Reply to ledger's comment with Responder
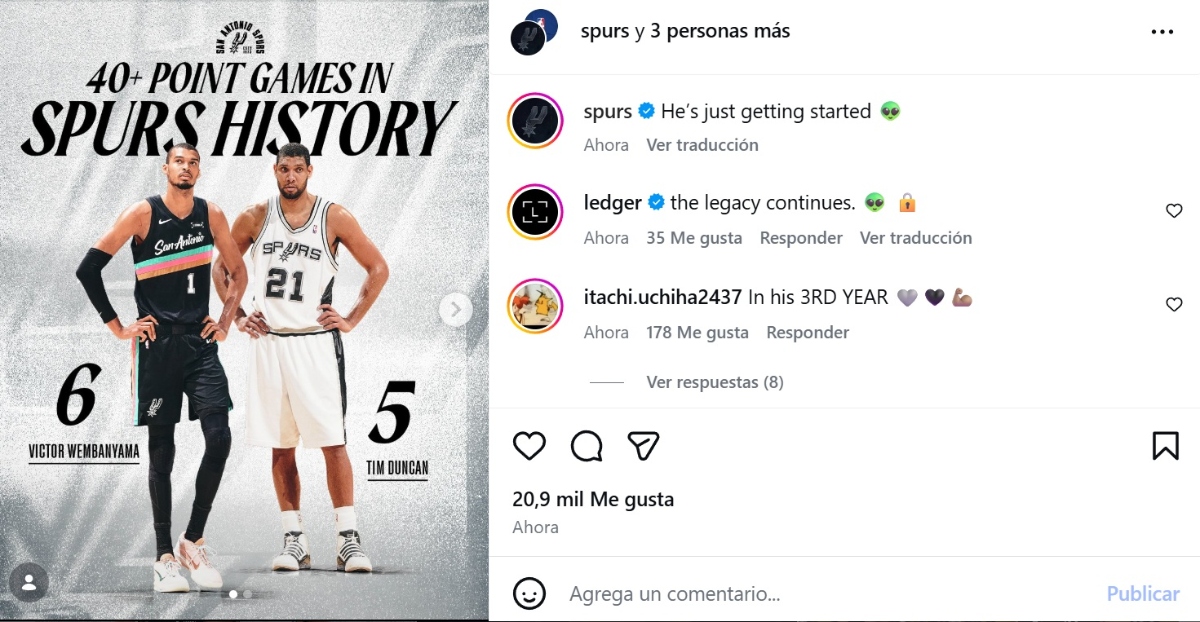 click(801, 238)
